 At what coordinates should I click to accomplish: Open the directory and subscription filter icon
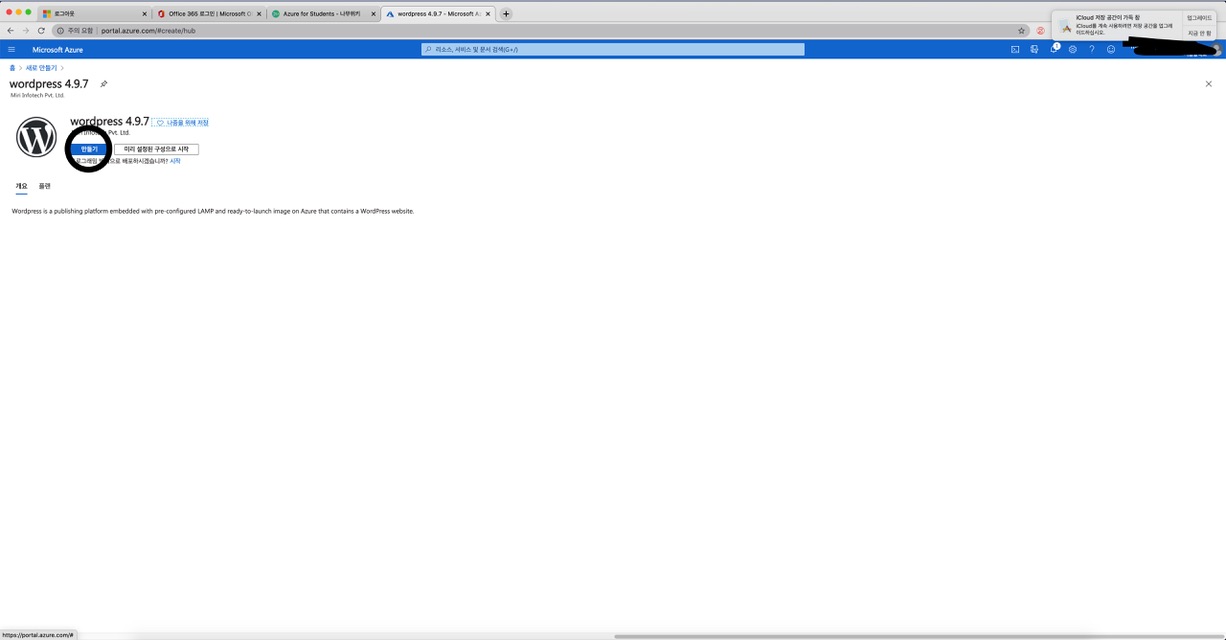[1034, 49]
